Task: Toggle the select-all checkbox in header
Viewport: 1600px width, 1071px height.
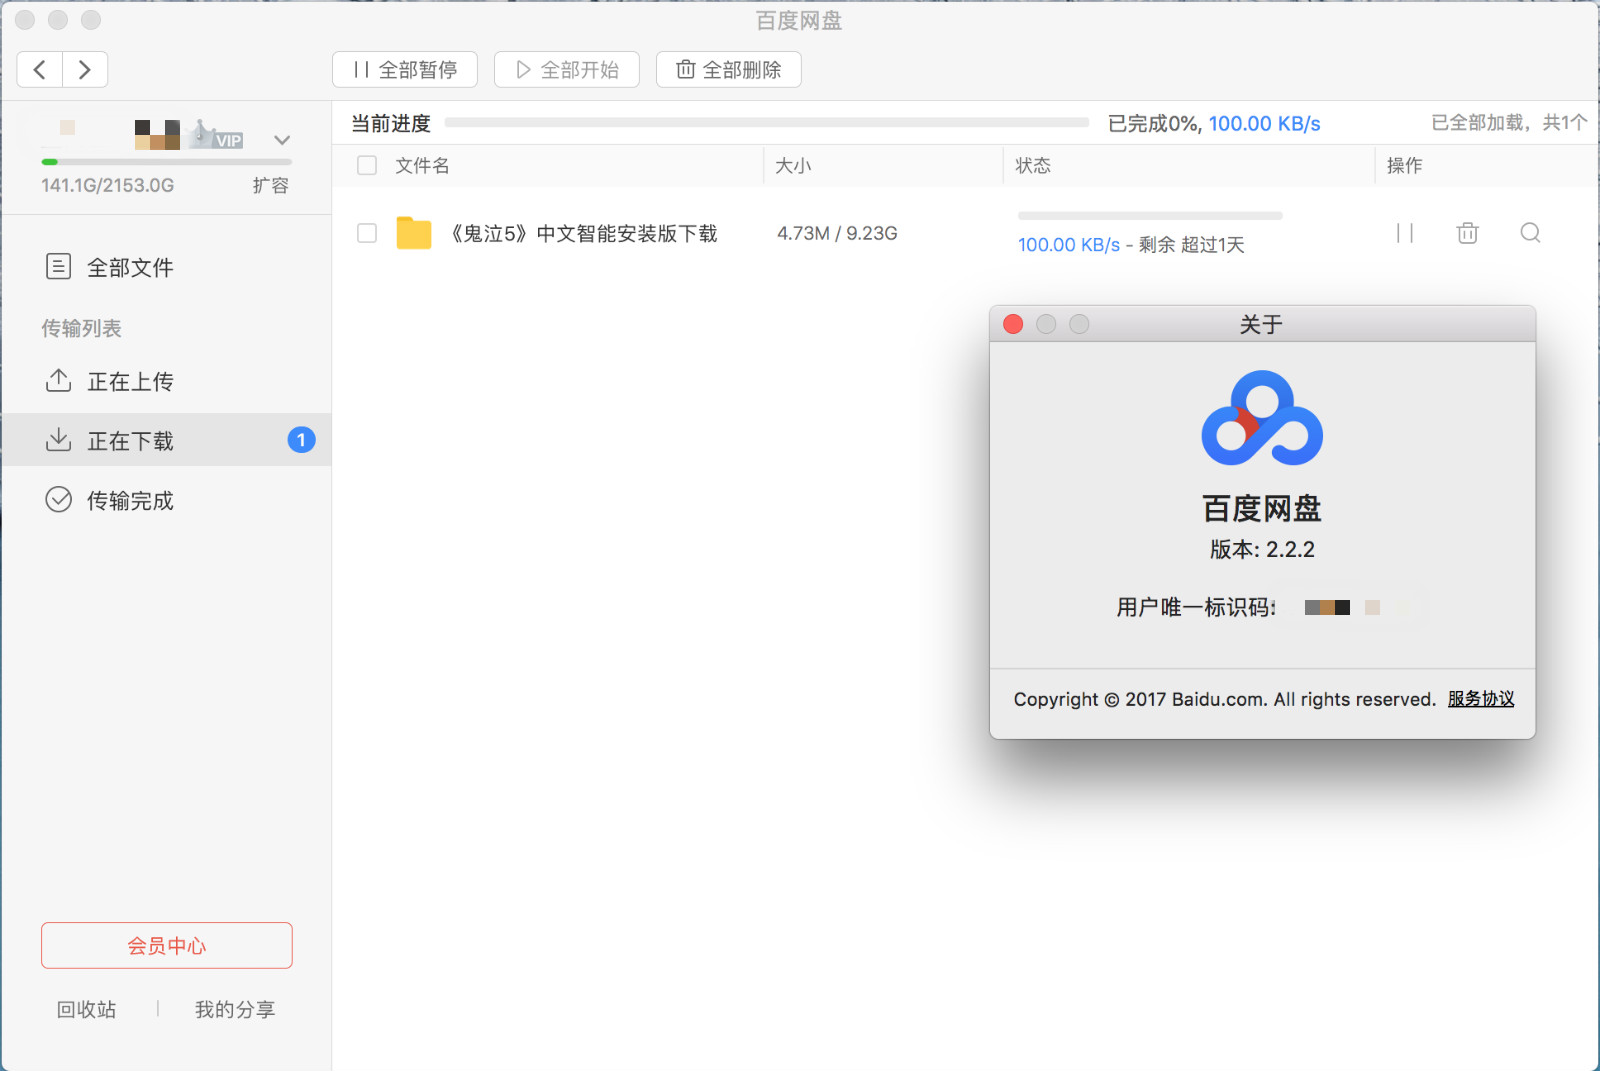Action: pos(367,166)
